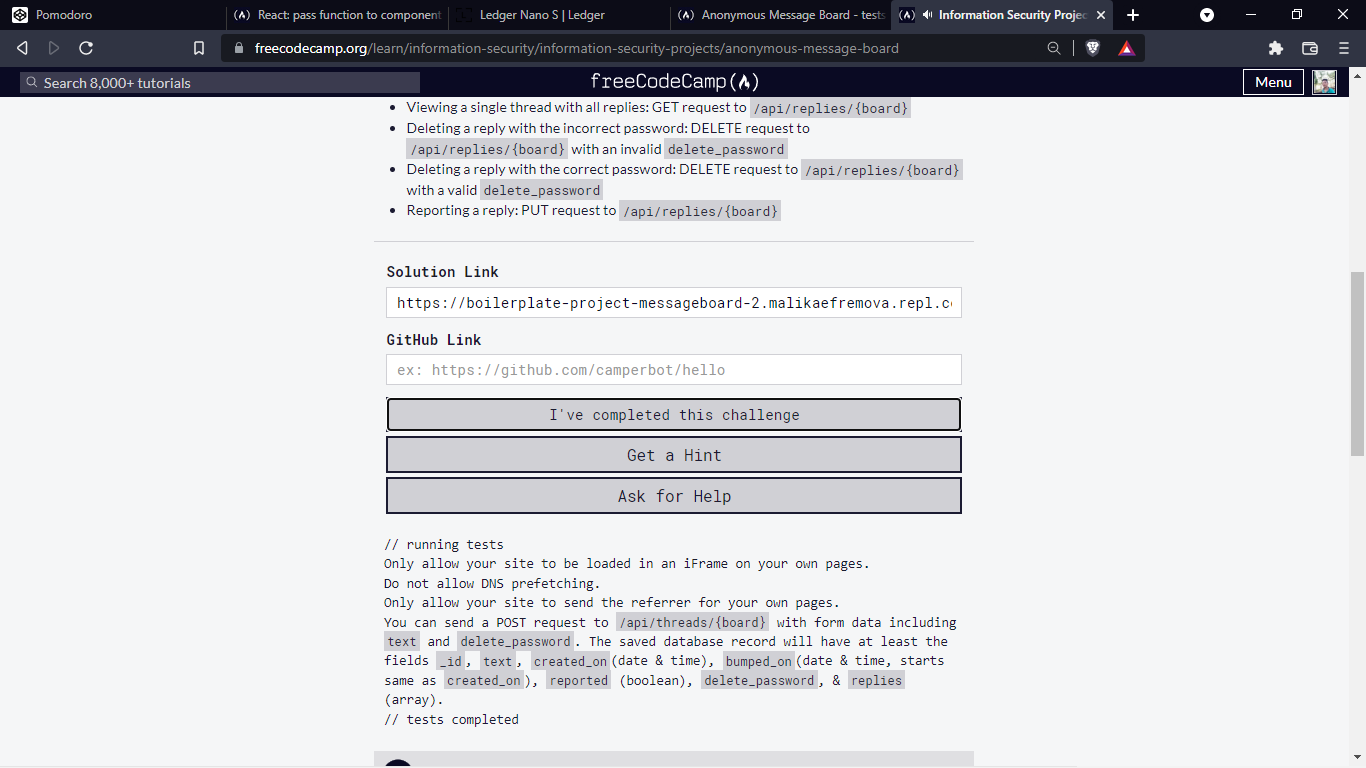Open the freeCodeCamp Menu

[x=1273, y=82]
